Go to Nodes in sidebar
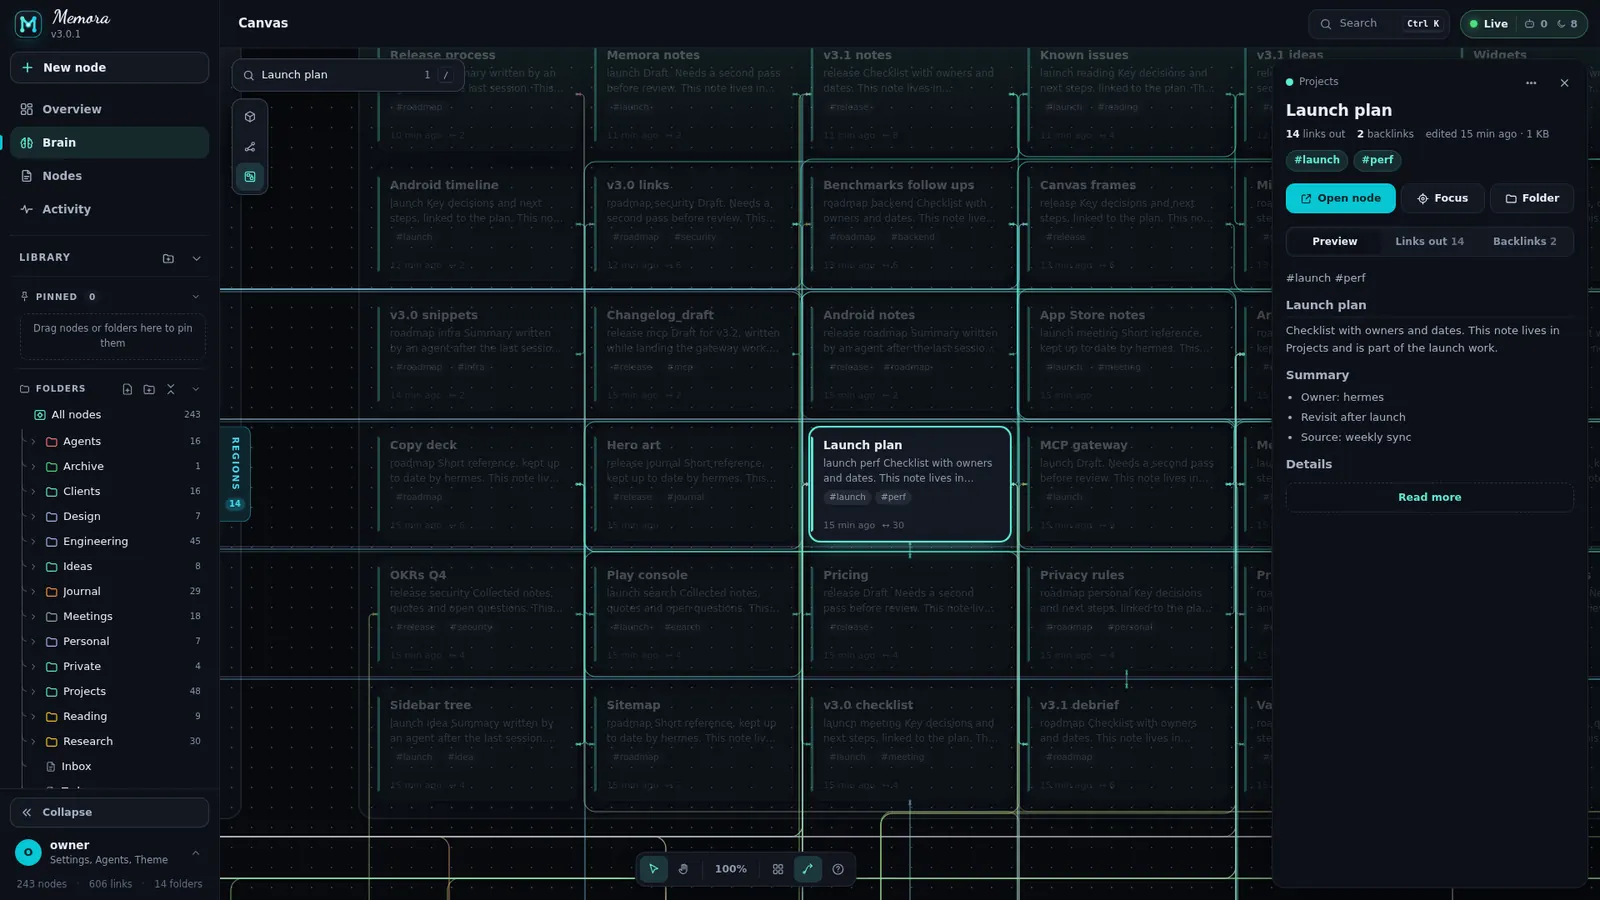This screenshot has width=1600, height=900. (x=110, y=176)
